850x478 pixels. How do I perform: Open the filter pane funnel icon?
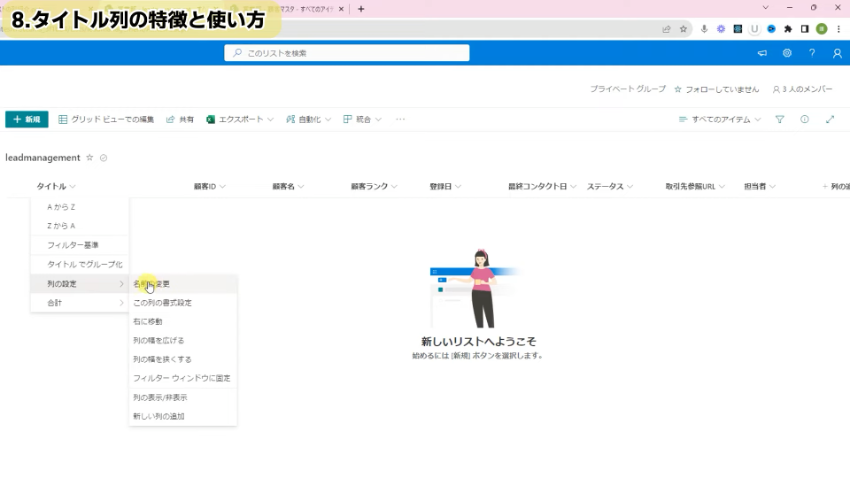tap(780, 119)
